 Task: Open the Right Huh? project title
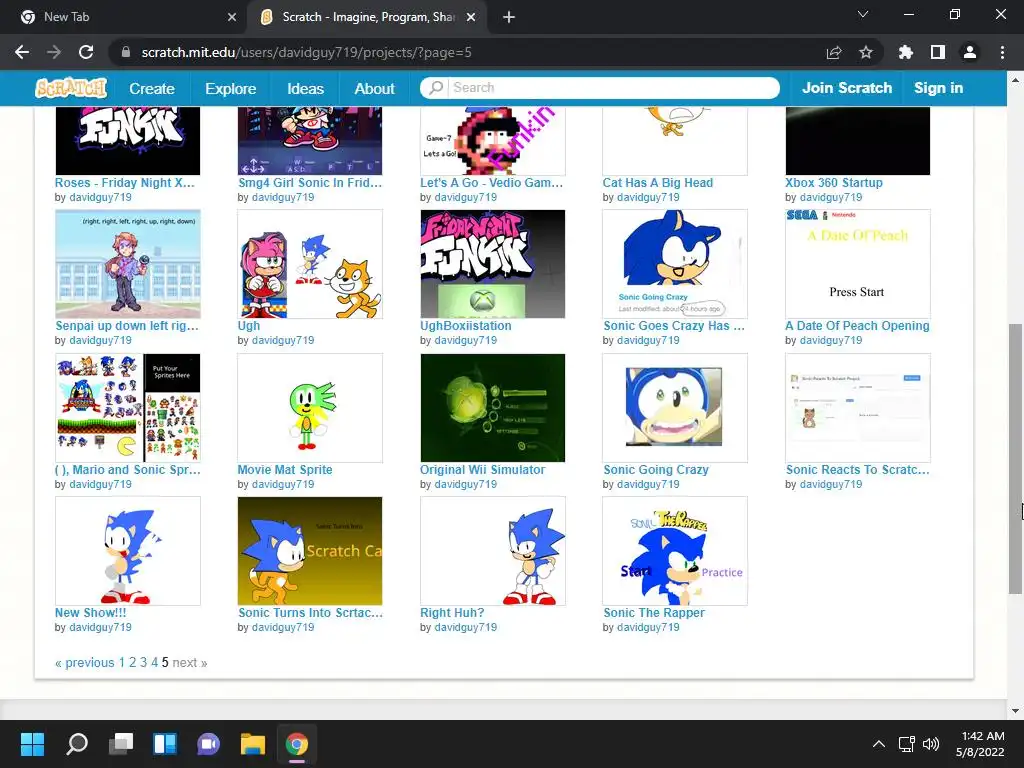pyautogui.click(x=452, y=613)
